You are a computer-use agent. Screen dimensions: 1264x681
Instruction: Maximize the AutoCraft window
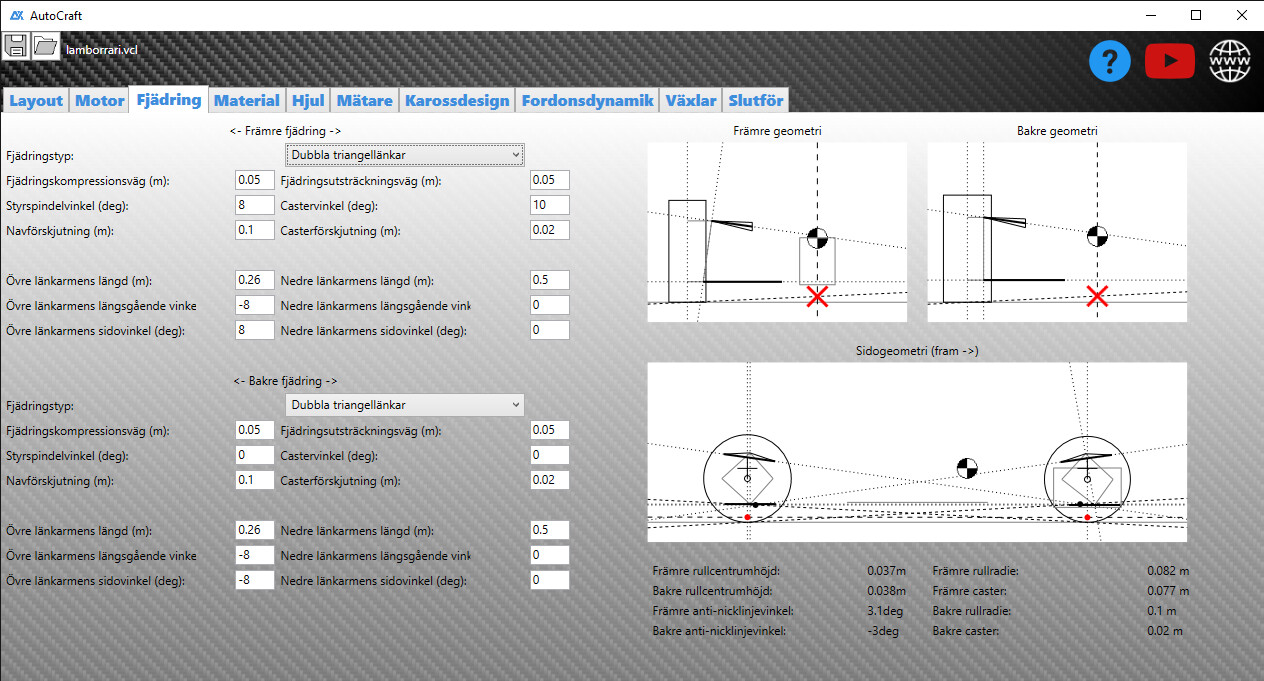1195,15
